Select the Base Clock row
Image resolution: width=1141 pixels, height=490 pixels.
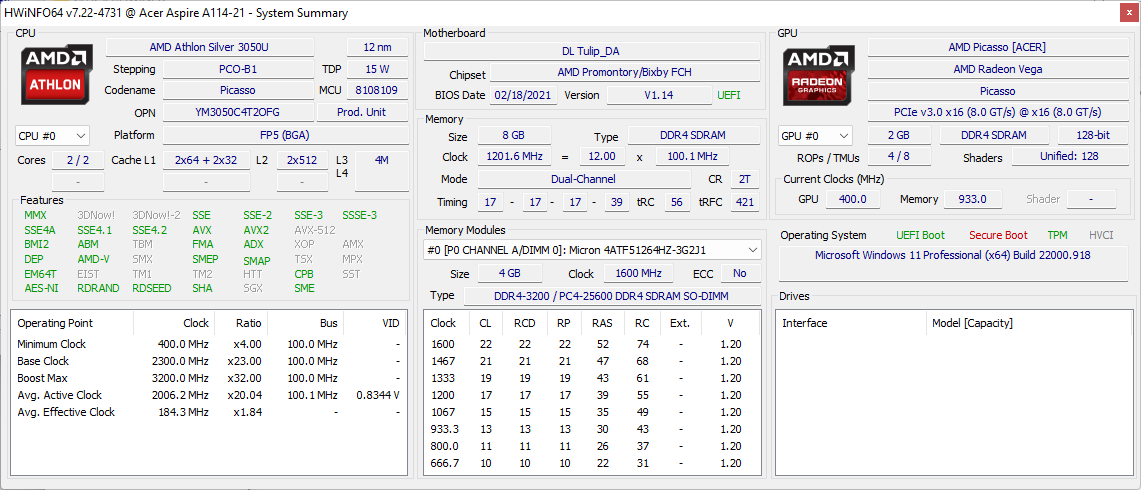[x=208, y=361]
